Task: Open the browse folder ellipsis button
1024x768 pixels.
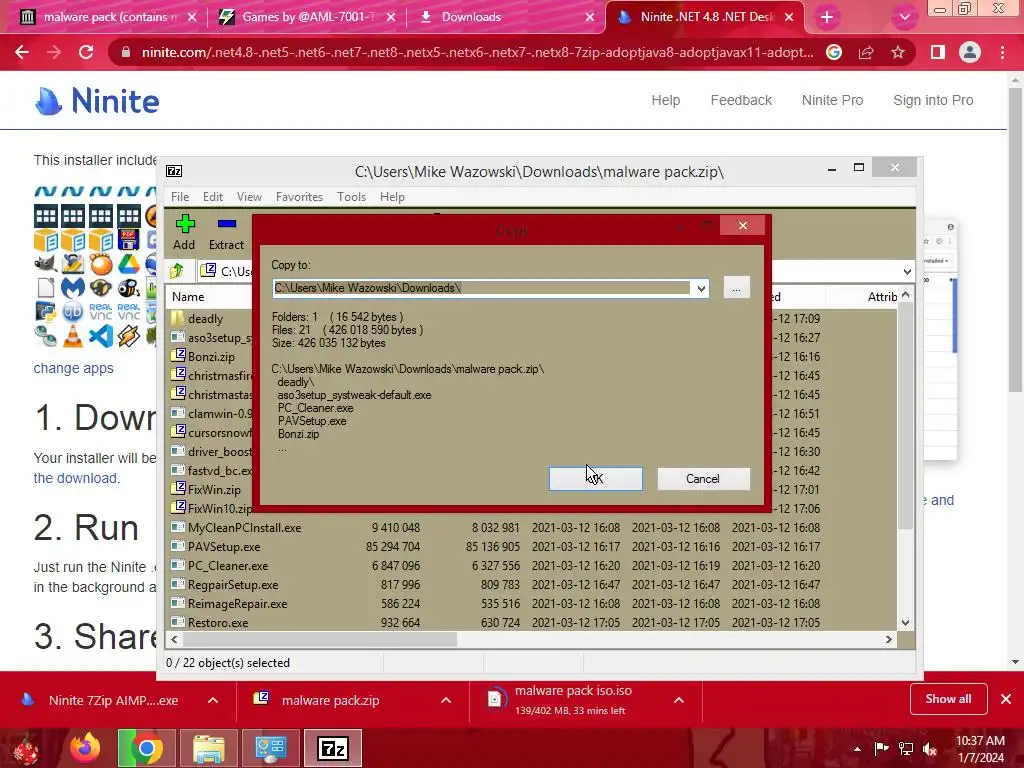Action: 736,288
